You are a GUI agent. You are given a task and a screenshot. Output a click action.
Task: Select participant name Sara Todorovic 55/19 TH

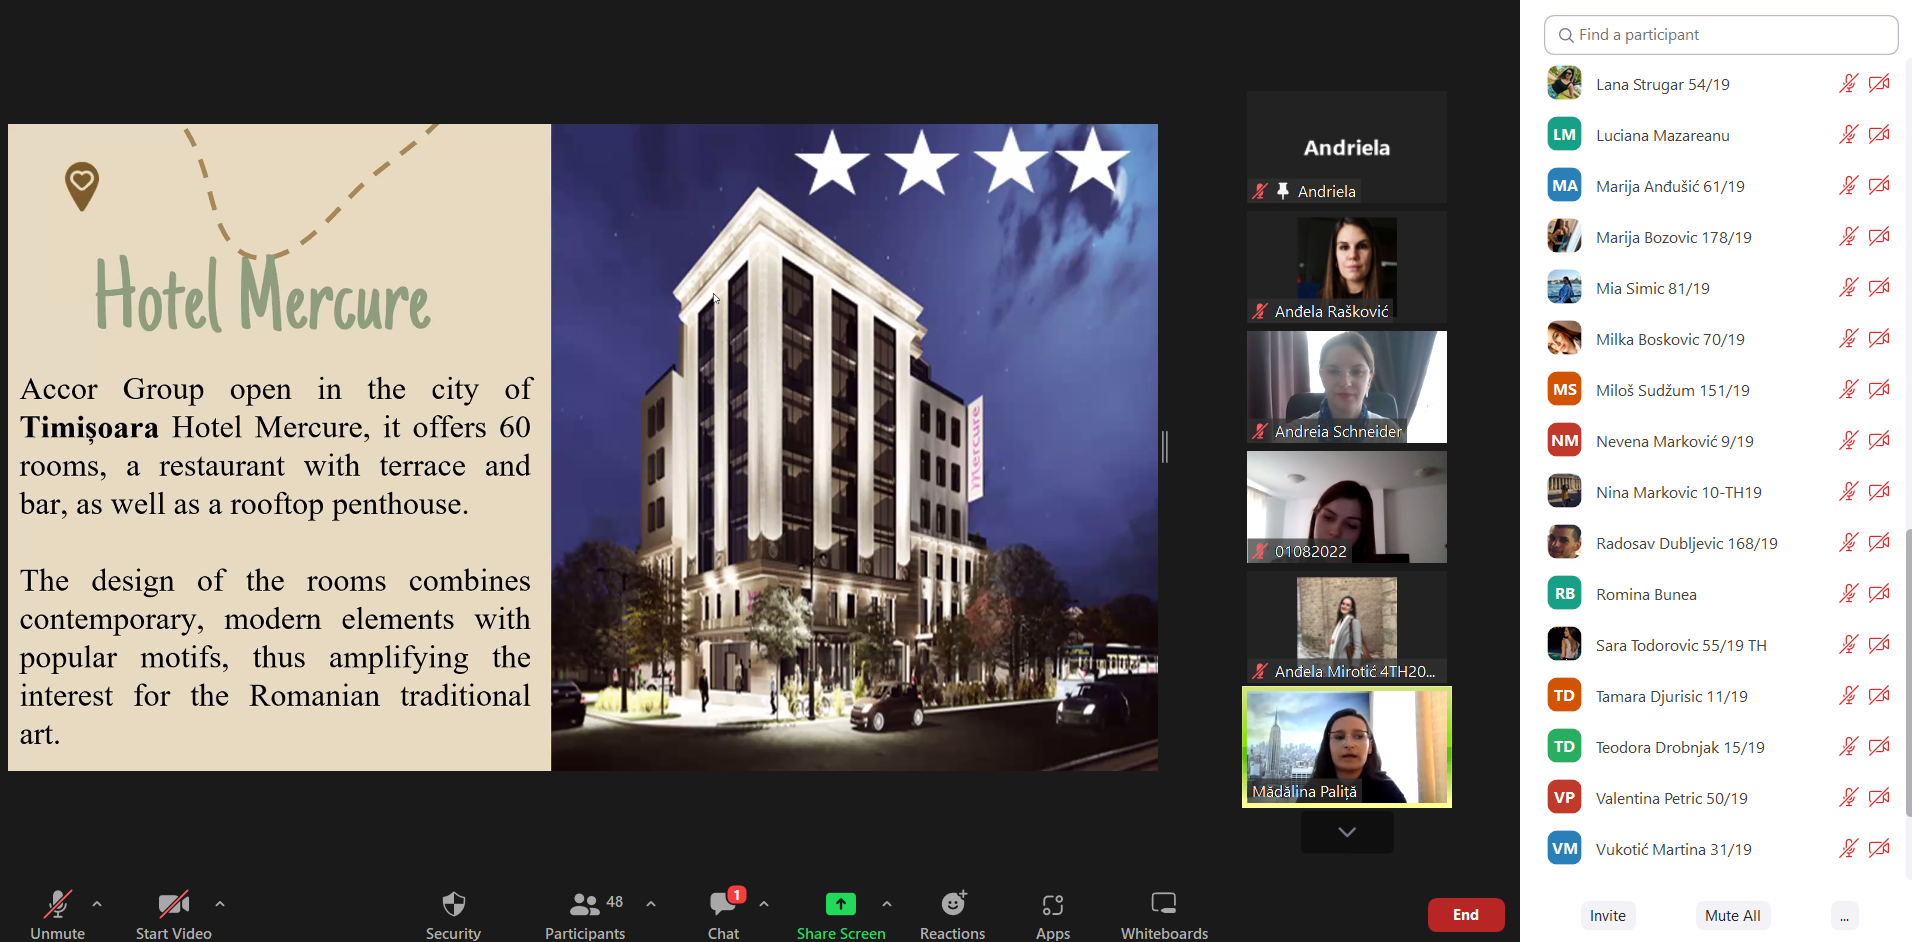(x=1681, y=645)
